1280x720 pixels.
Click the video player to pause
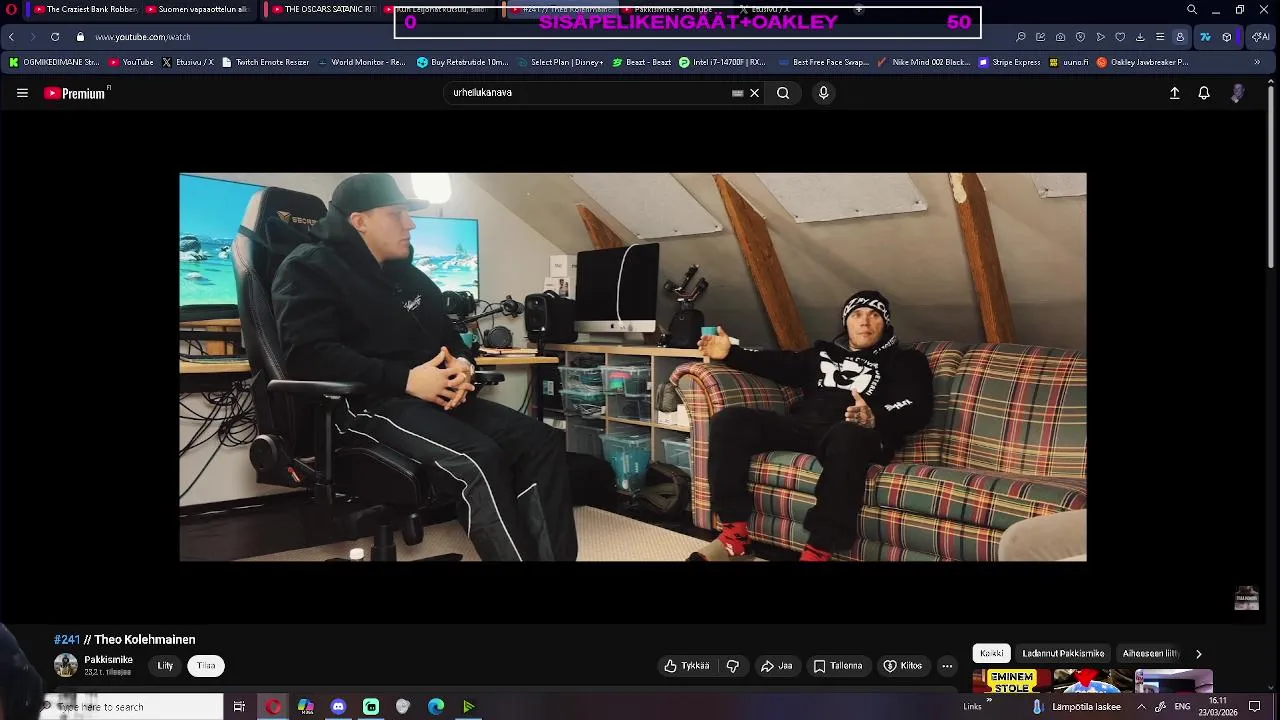pyautogui.click(x=633, y=367)
